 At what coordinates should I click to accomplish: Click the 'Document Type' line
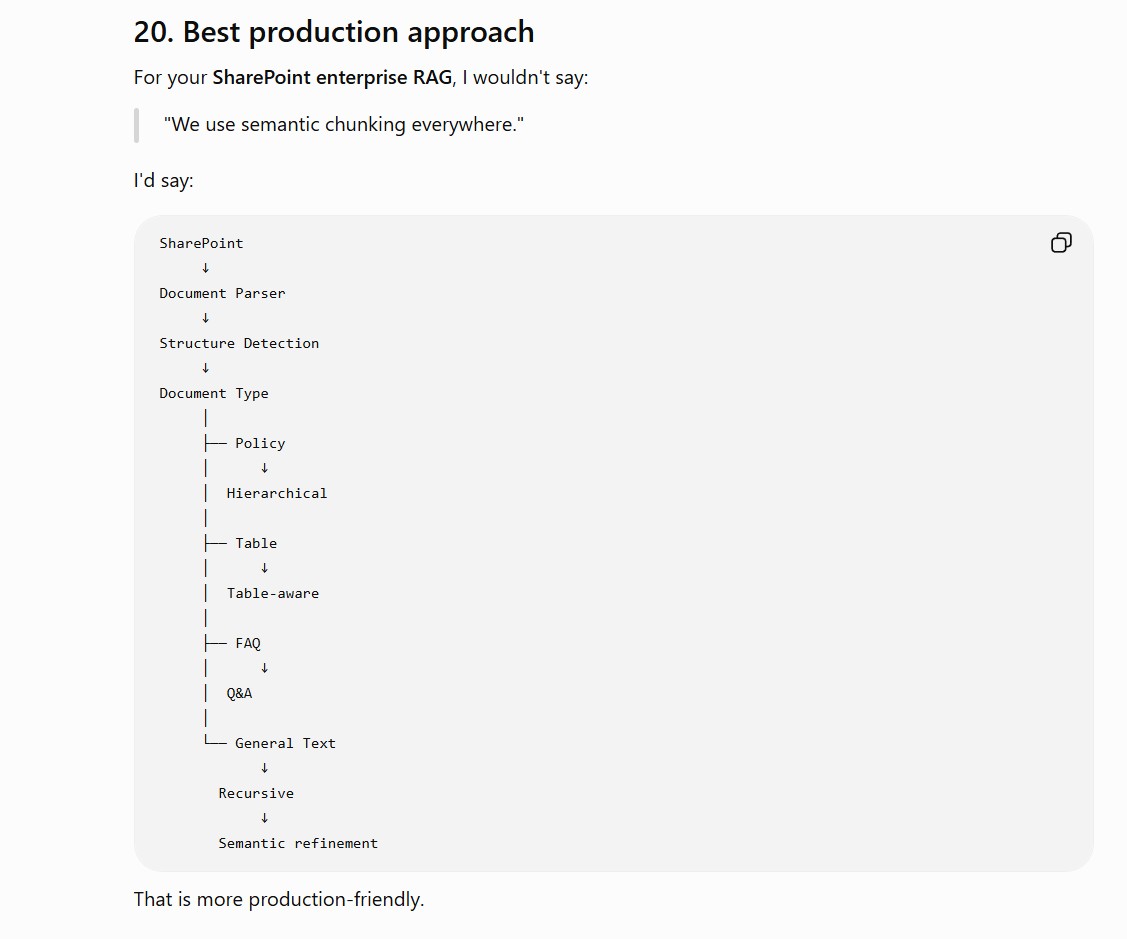point(213,393)
